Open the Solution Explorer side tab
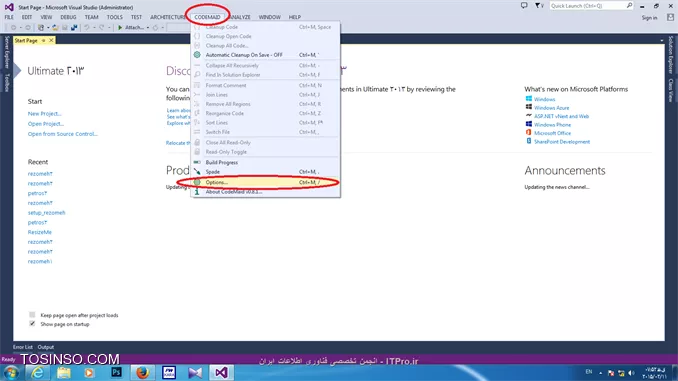This screenshot has height=381, width=678. pos(671,55)
